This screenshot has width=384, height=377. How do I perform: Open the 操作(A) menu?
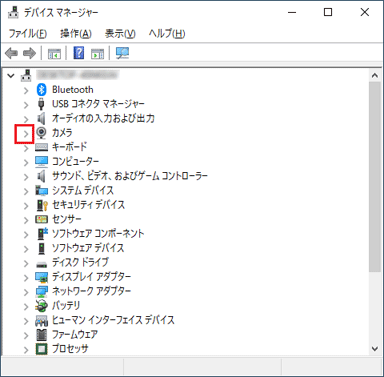pyautogui.click(x=76, y=33)
